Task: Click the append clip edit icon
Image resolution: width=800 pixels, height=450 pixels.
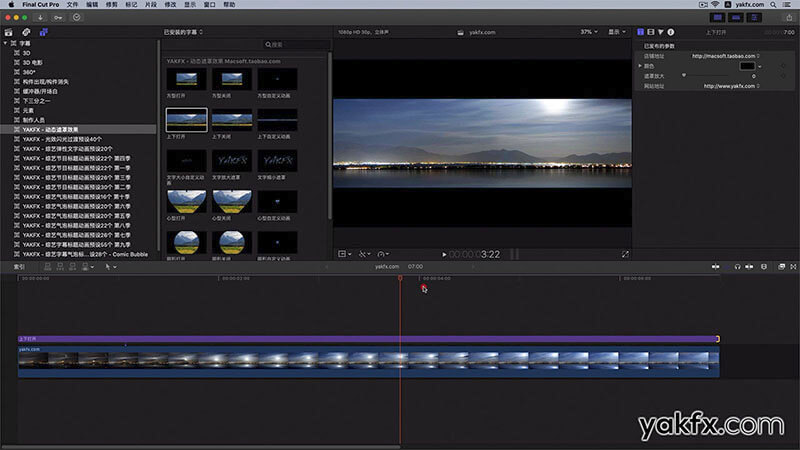Action: [x=72, y=267]
